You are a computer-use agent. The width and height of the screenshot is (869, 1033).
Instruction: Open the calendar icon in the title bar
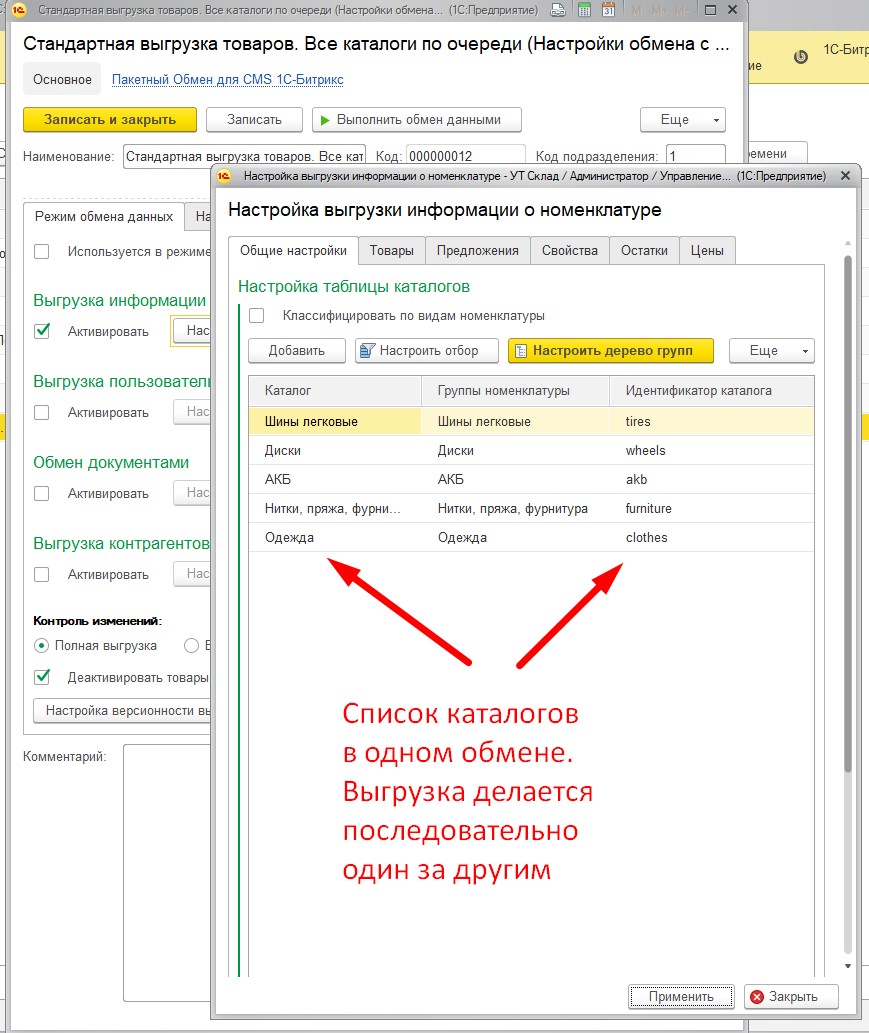[609, 10]
